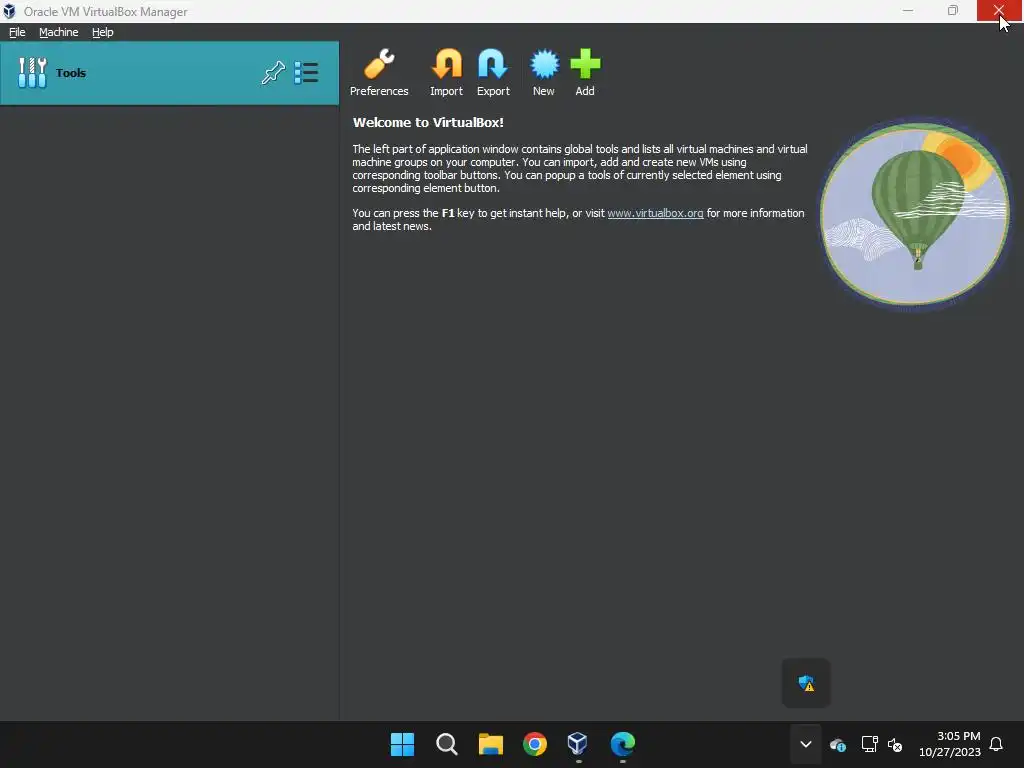Open the Machine menu
This screenshot has height=768, width=1024.
(59, 32)
